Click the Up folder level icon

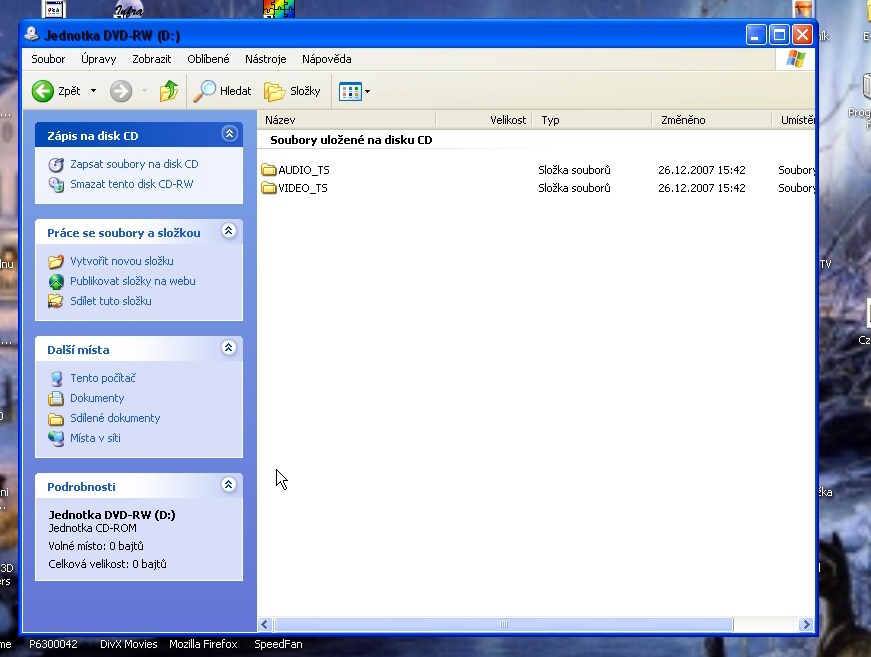[169, 91]
